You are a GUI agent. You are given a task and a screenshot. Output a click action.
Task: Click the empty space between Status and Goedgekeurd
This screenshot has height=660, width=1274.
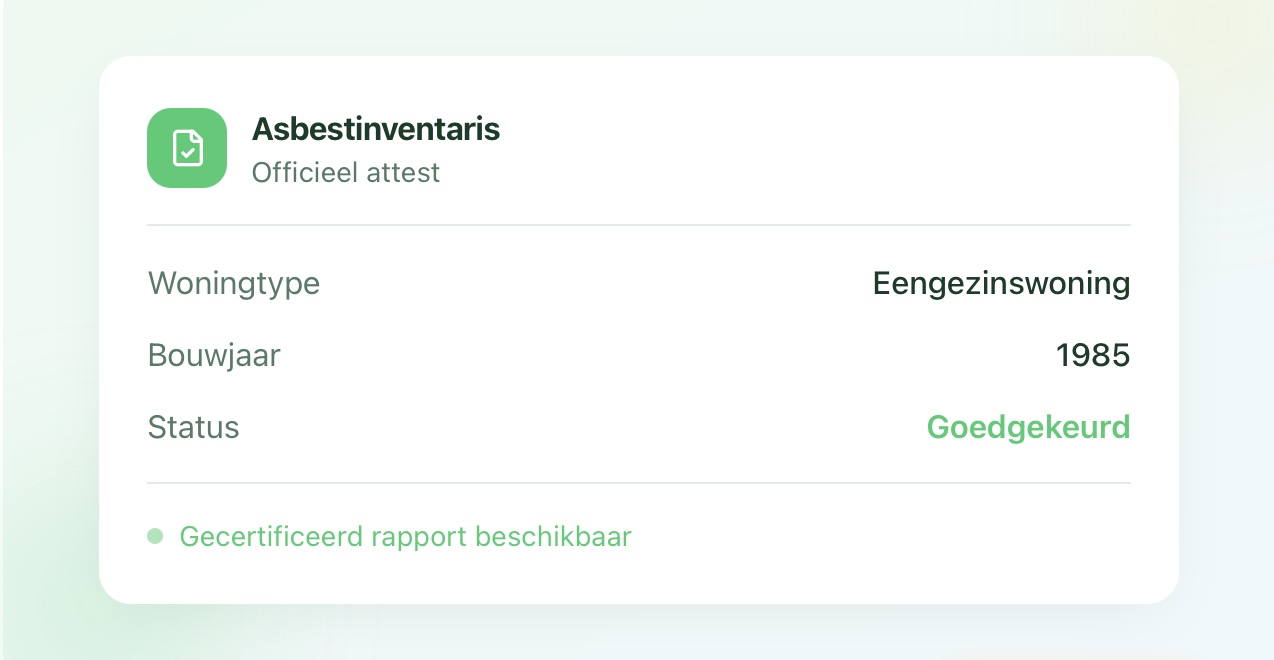(x=580, y=428)
